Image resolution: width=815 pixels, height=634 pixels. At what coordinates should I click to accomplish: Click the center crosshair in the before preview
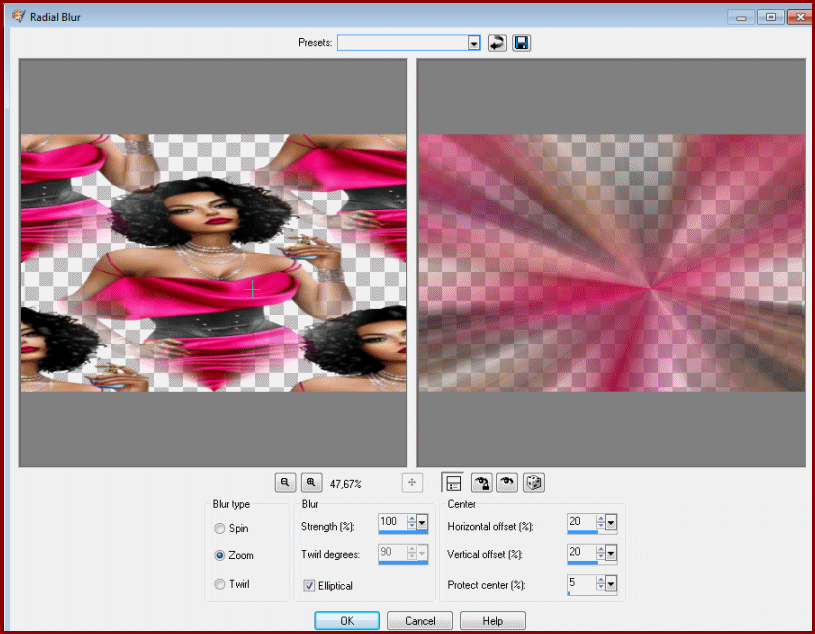[252, 289]
